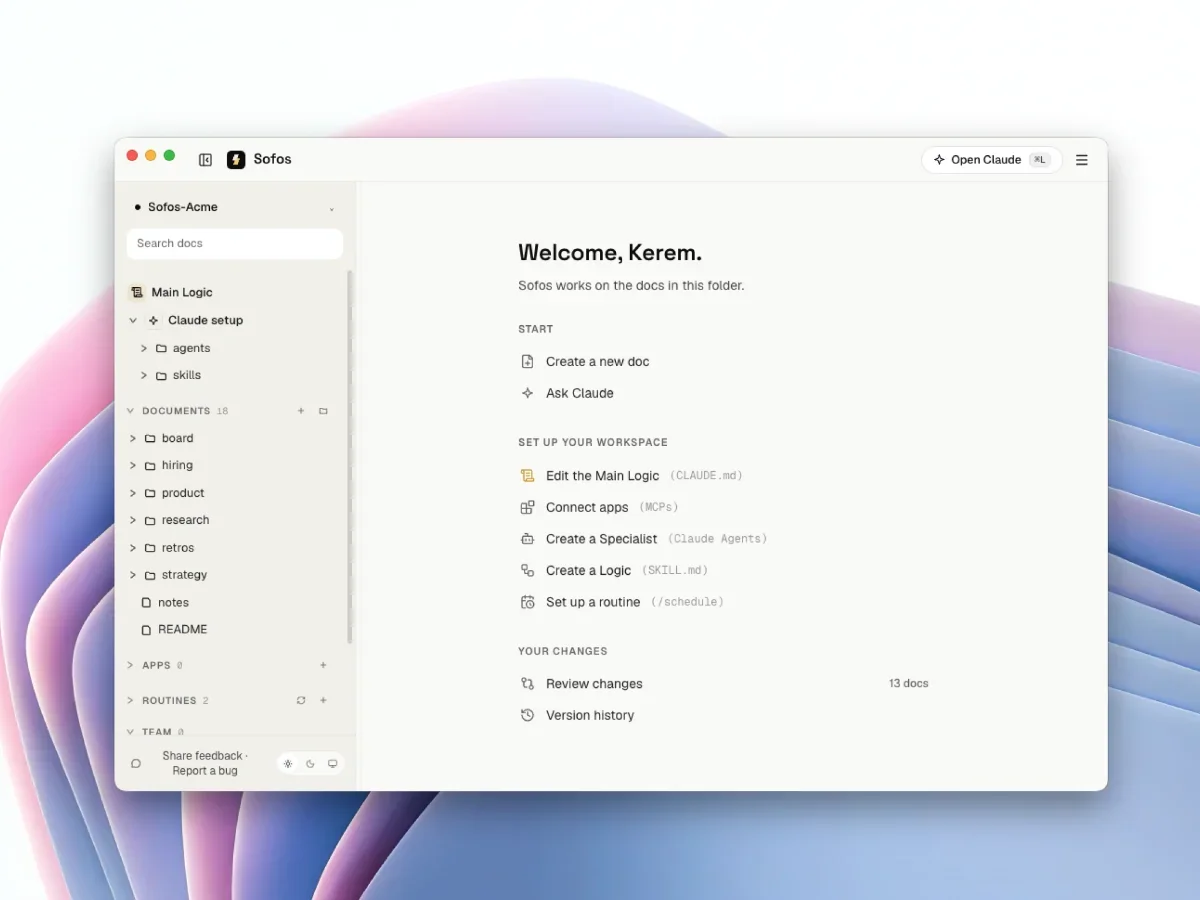The width and height of the screenshot is (1200, 900).
Task: Expand the product folder chevron
Action: click(133, 493)
